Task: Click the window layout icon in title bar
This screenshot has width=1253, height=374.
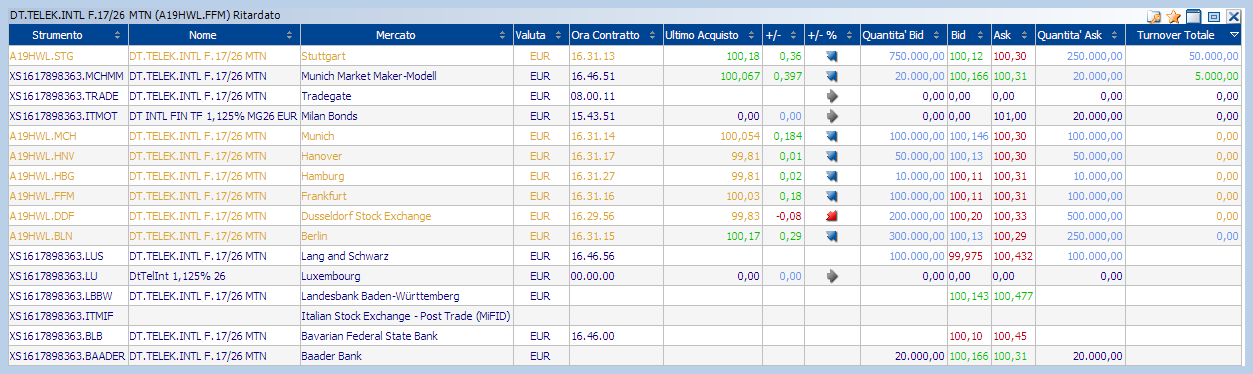Action: click(1193, 17)
